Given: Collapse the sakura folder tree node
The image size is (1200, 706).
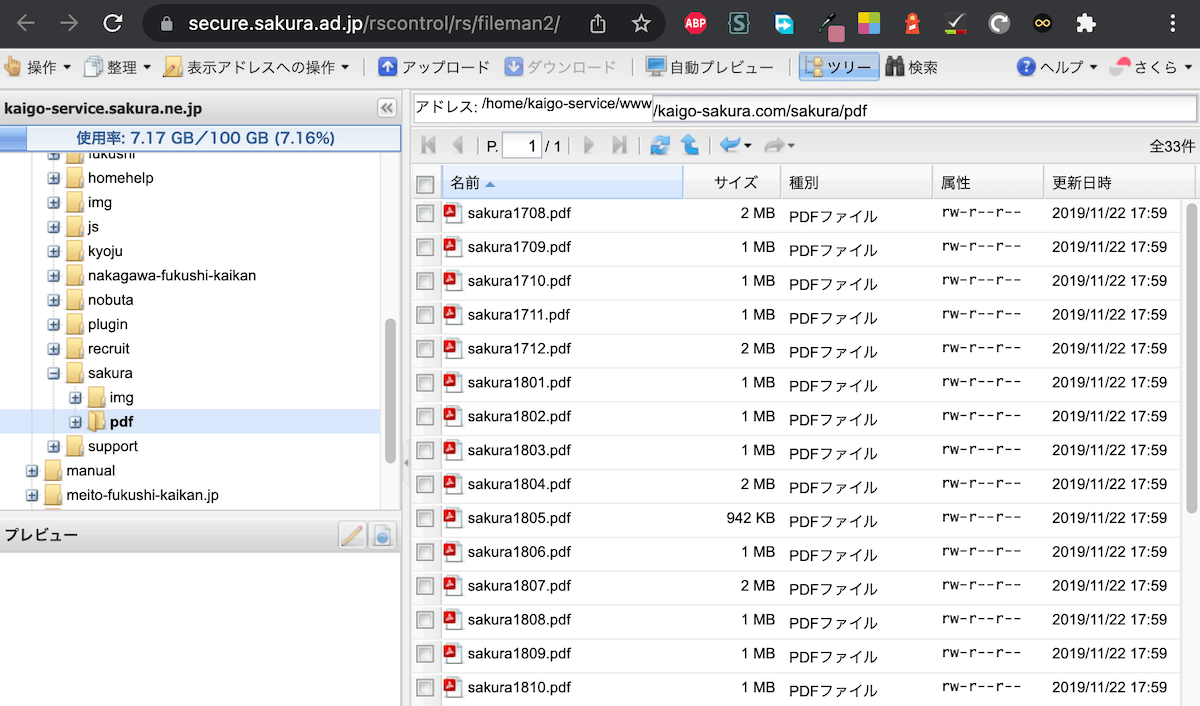Looking at the screenshot, I should 54,373.
